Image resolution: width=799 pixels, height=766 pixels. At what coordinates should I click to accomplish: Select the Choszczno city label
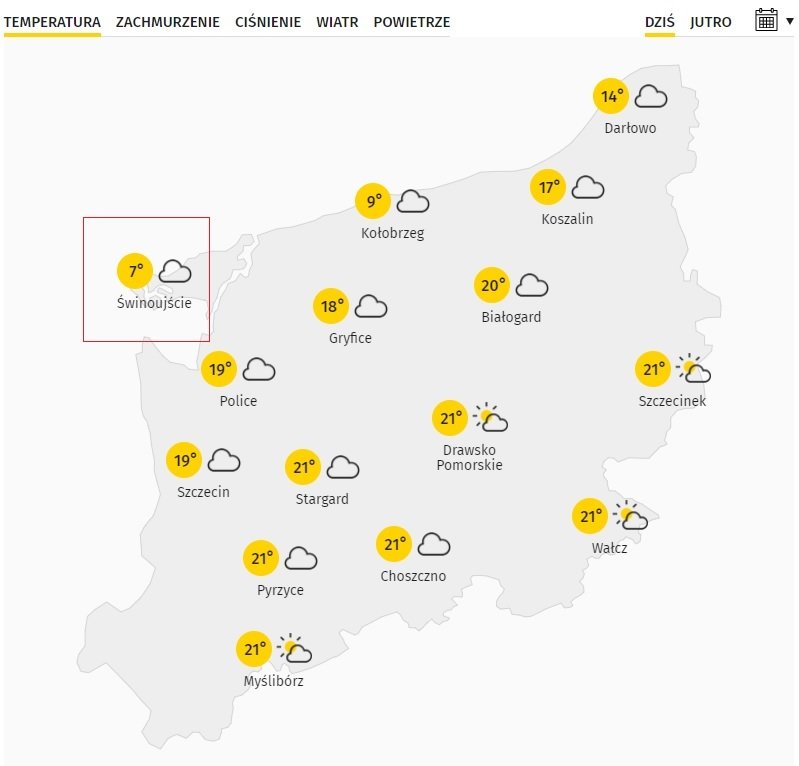pyautogui.click(x=413, y=576)
